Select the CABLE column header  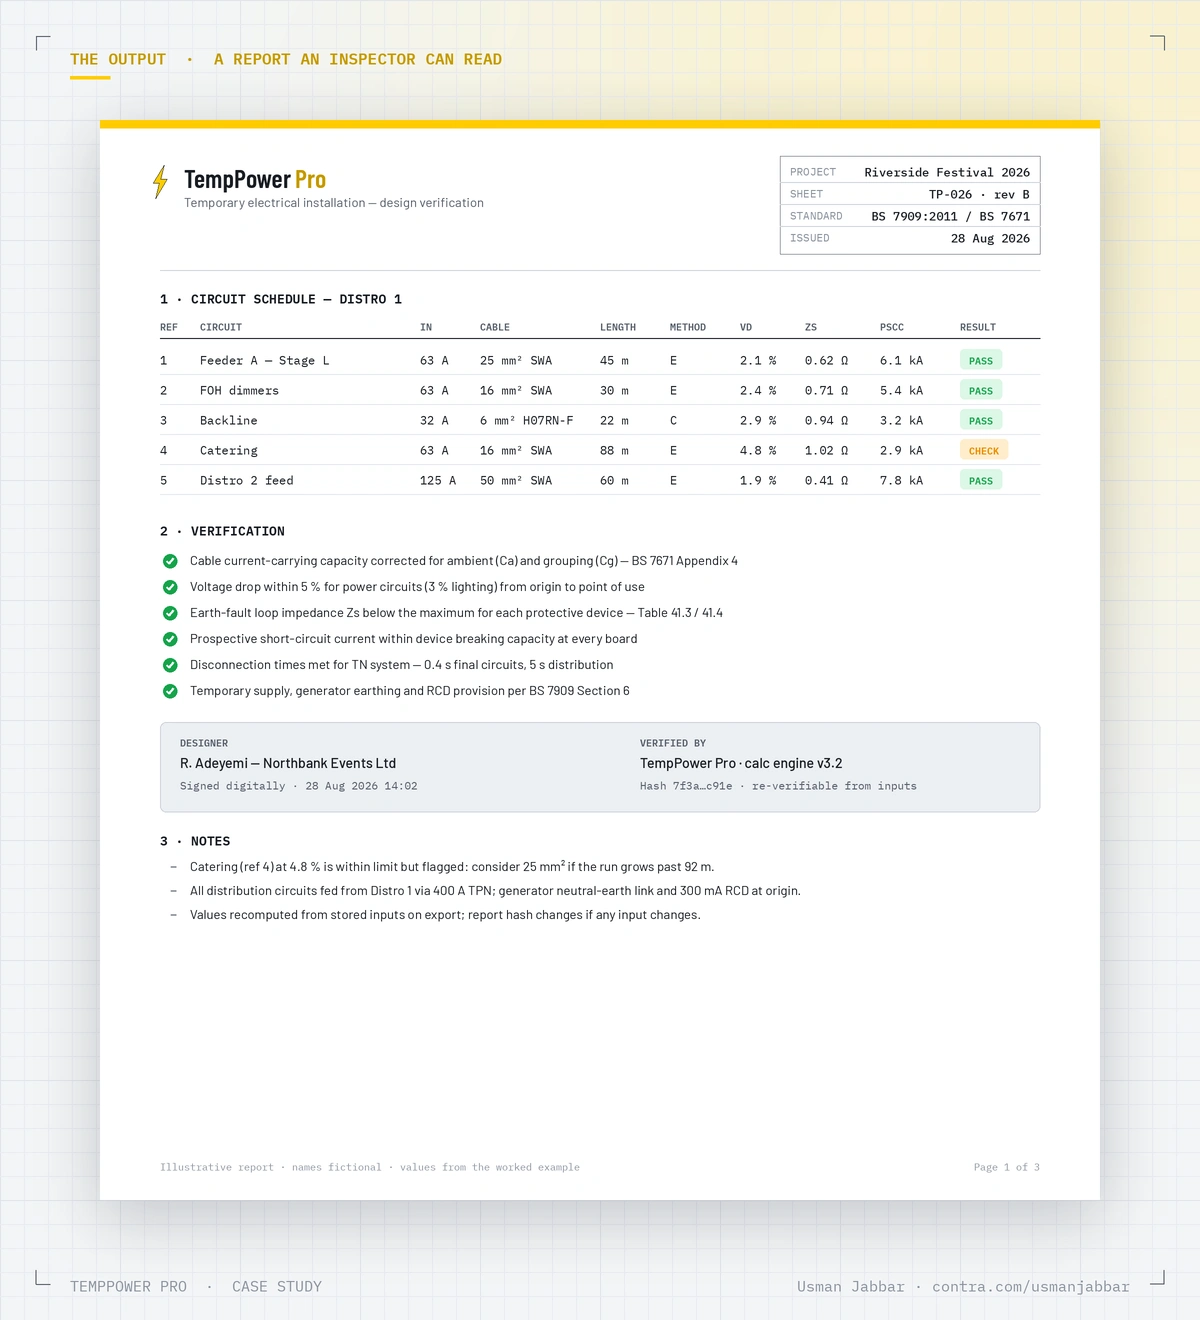pyautogui.click(x=495, y=327)
